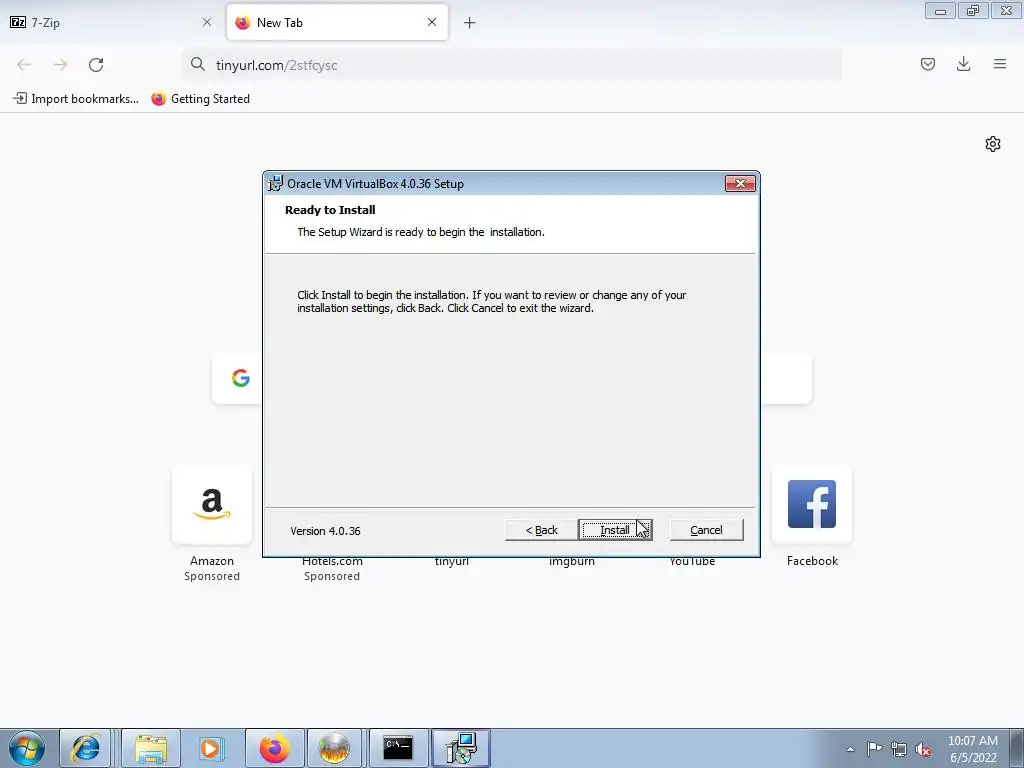Screen dimensions: 1024x768
Task: Show hidden system tray icons
Action: click(x=850, y=749)
